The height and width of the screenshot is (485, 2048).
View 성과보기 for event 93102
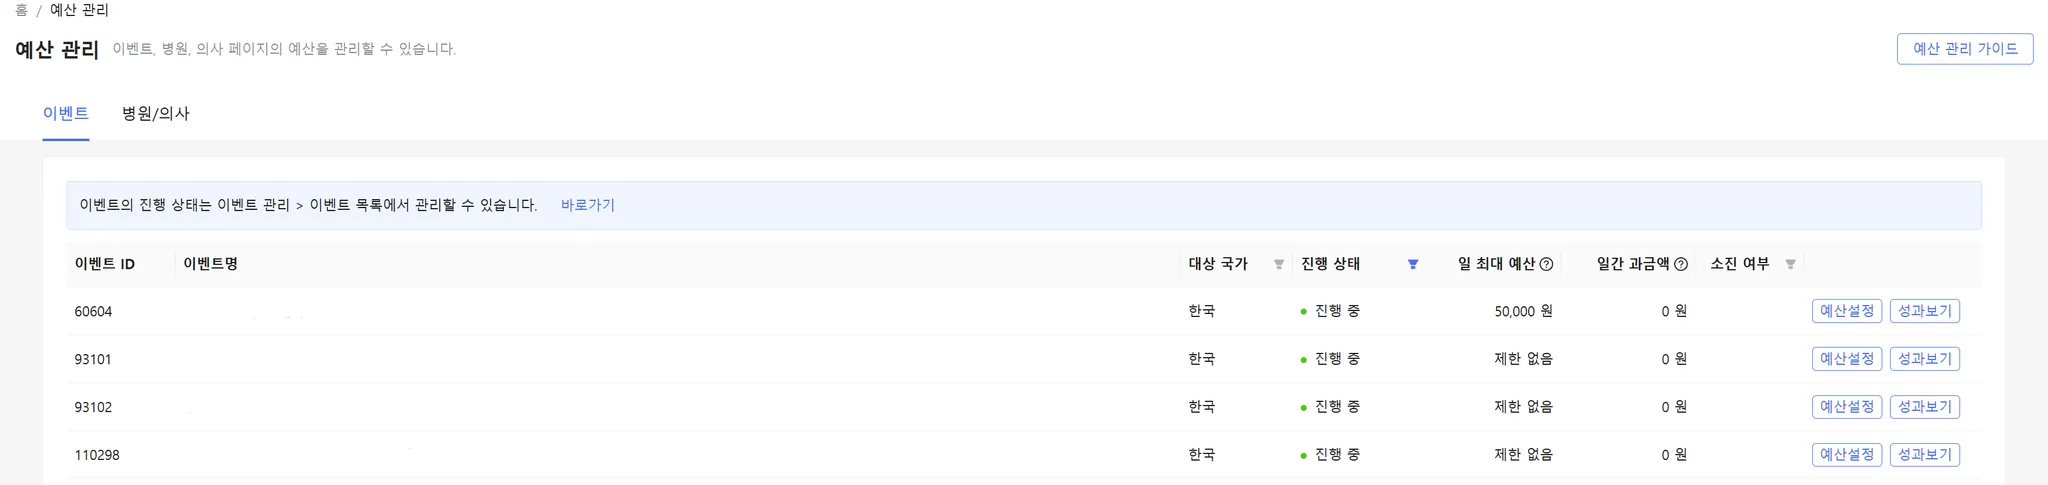[x=1924, y=407]
